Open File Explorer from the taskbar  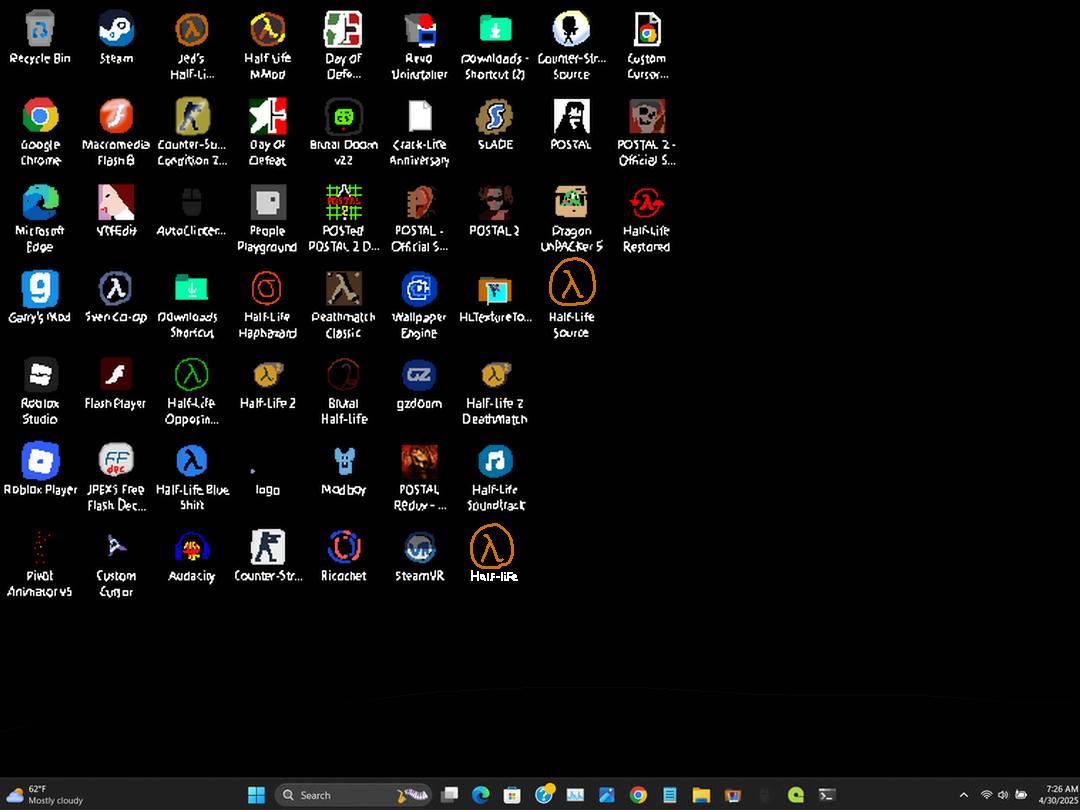pyautogui.click(x=701, y=795)
